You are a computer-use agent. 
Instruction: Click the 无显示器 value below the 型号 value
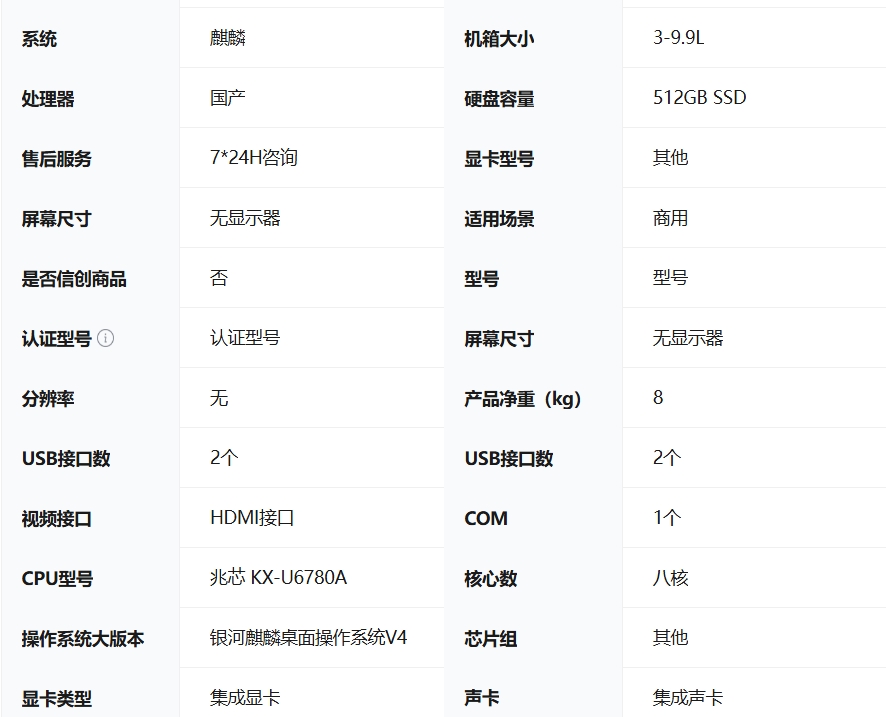coord(688,337)
